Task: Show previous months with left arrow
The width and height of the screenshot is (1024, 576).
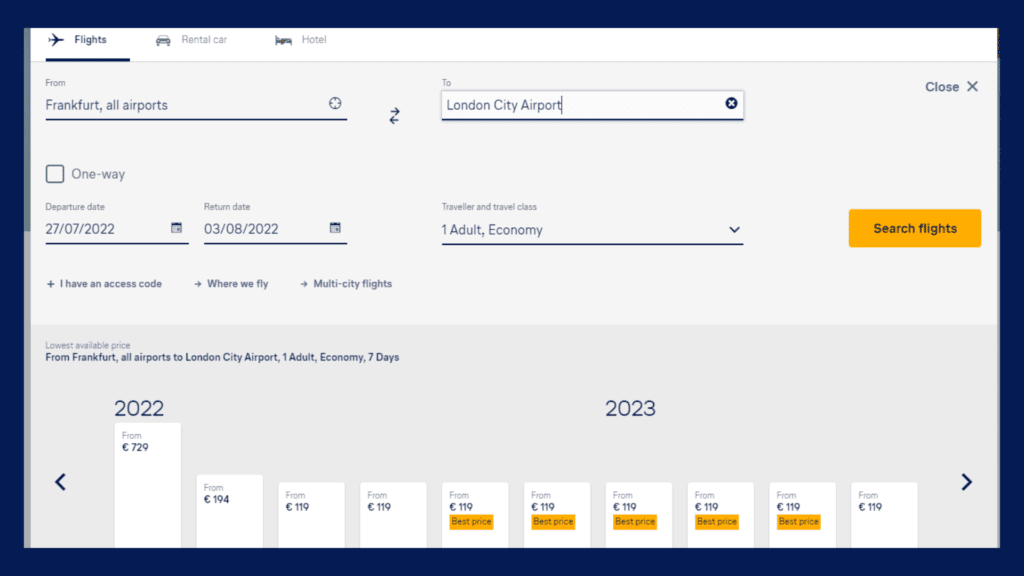Action: [x=60, y=482]
